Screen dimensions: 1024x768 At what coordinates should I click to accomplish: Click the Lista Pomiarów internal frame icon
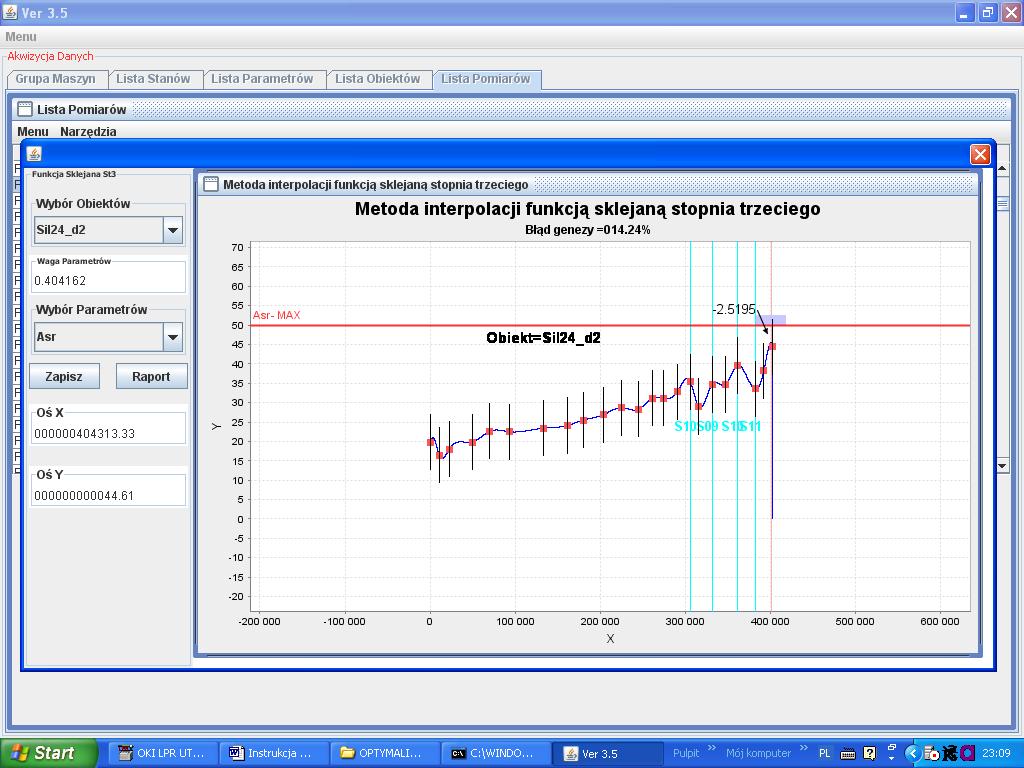click(x=25, y=109)
